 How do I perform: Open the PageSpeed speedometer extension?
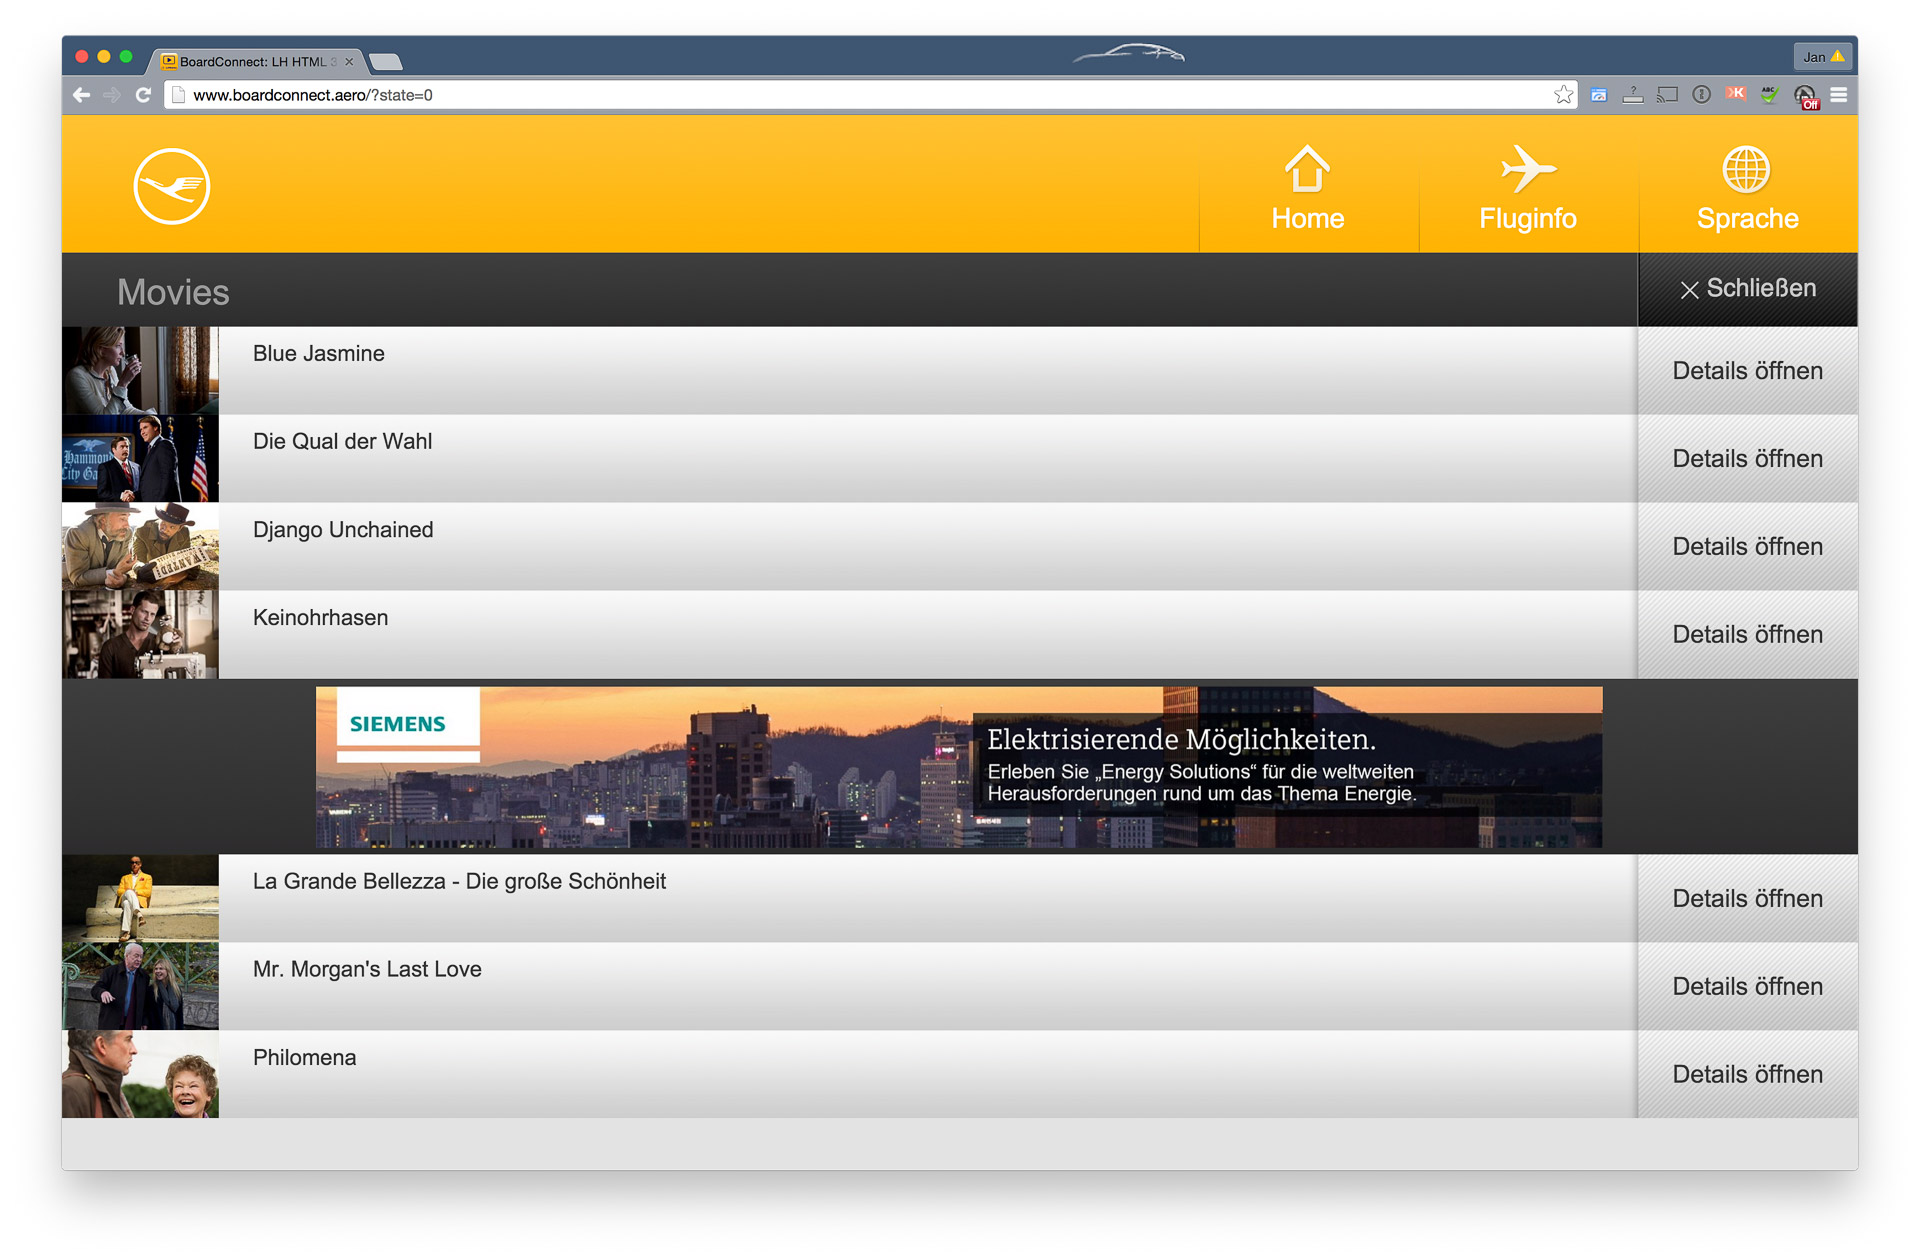click(1599, 95)
